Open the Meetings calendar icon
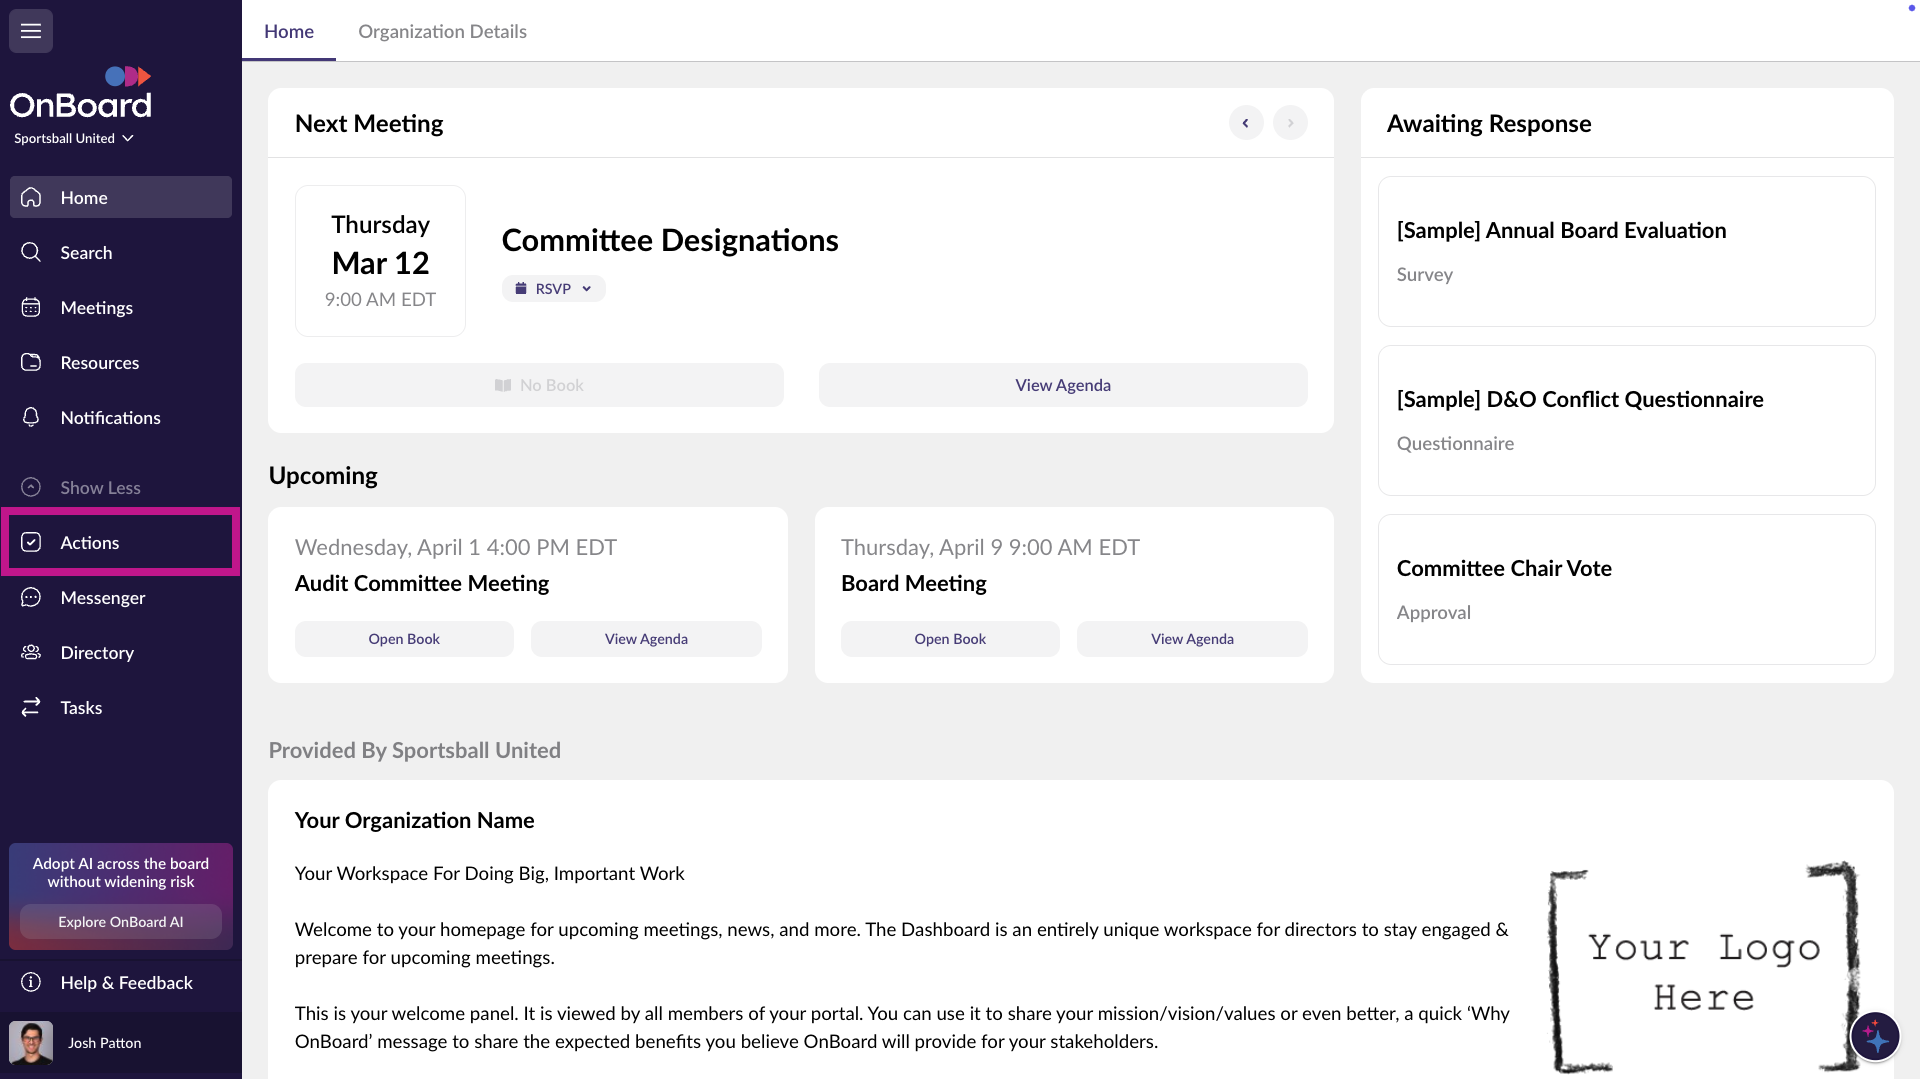 31,308
